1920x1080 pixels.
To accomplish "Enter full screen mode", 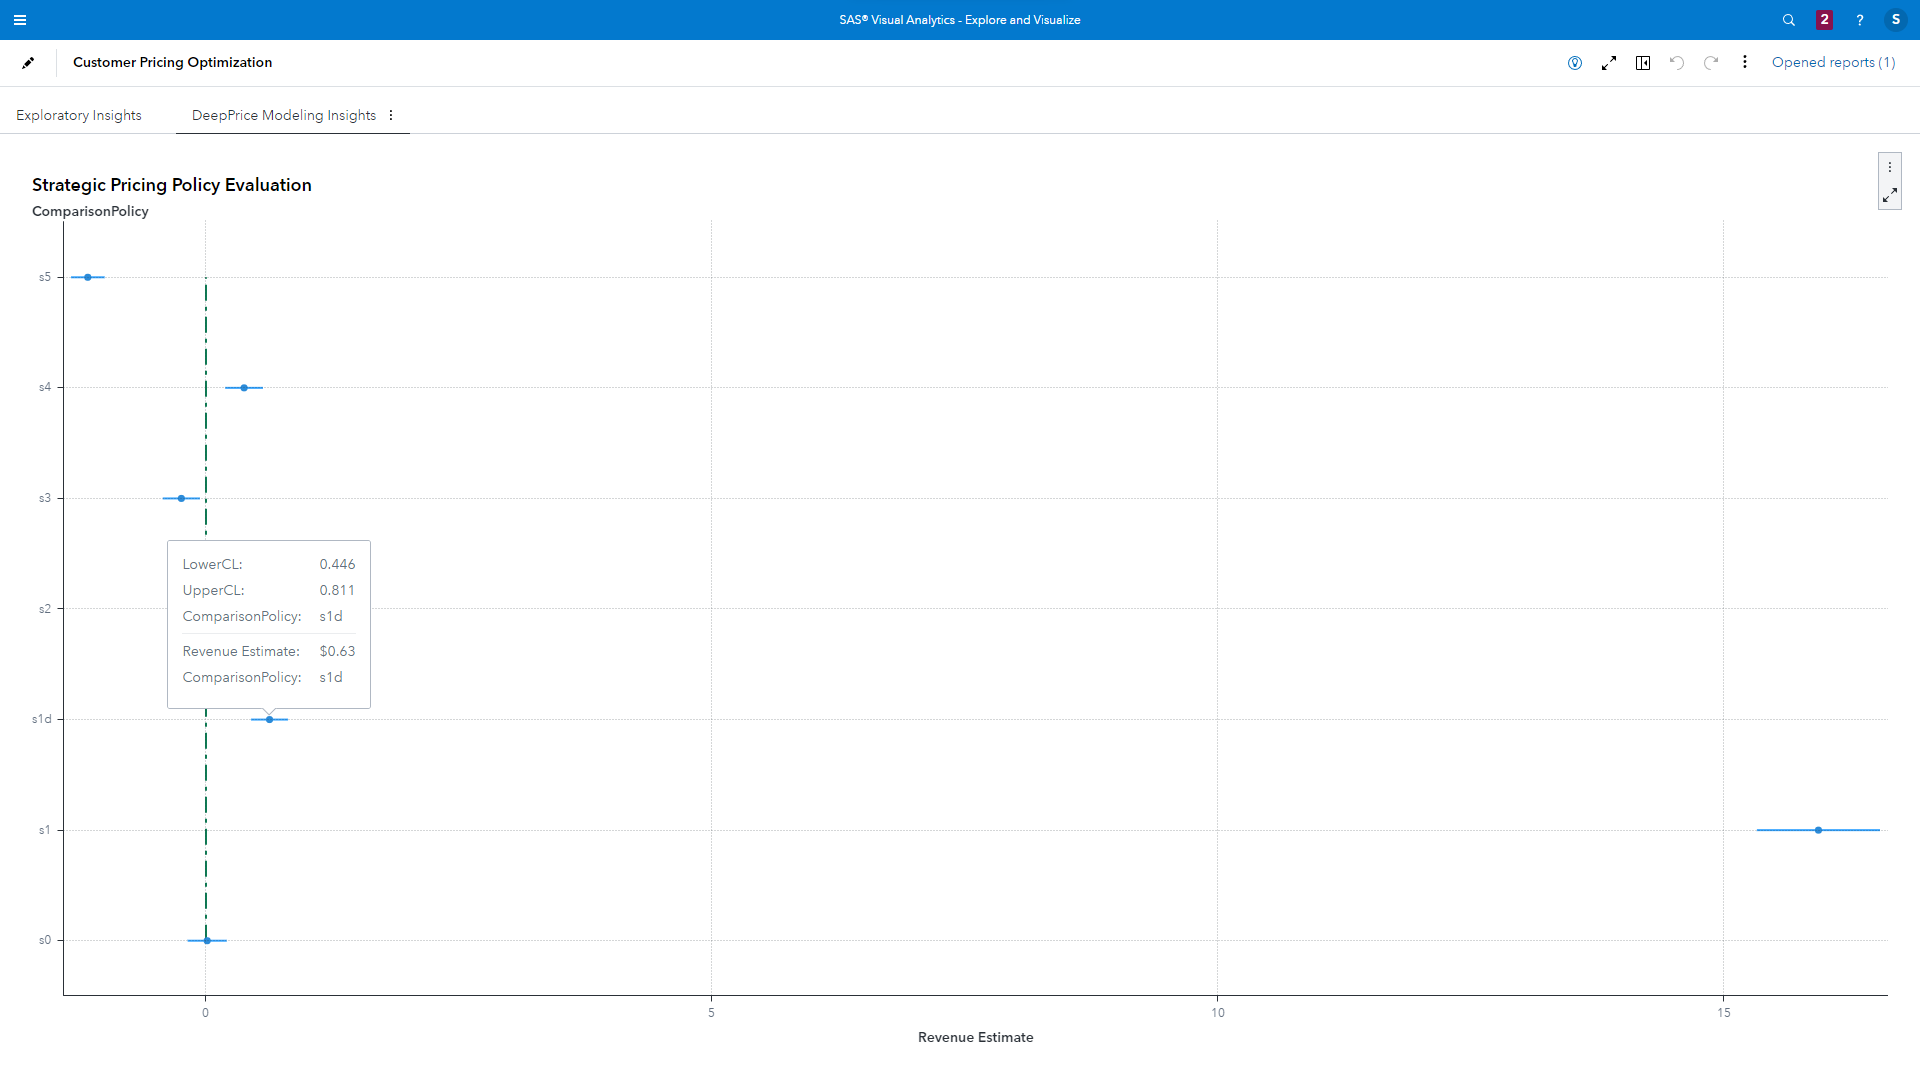I will click(1608, 62).
